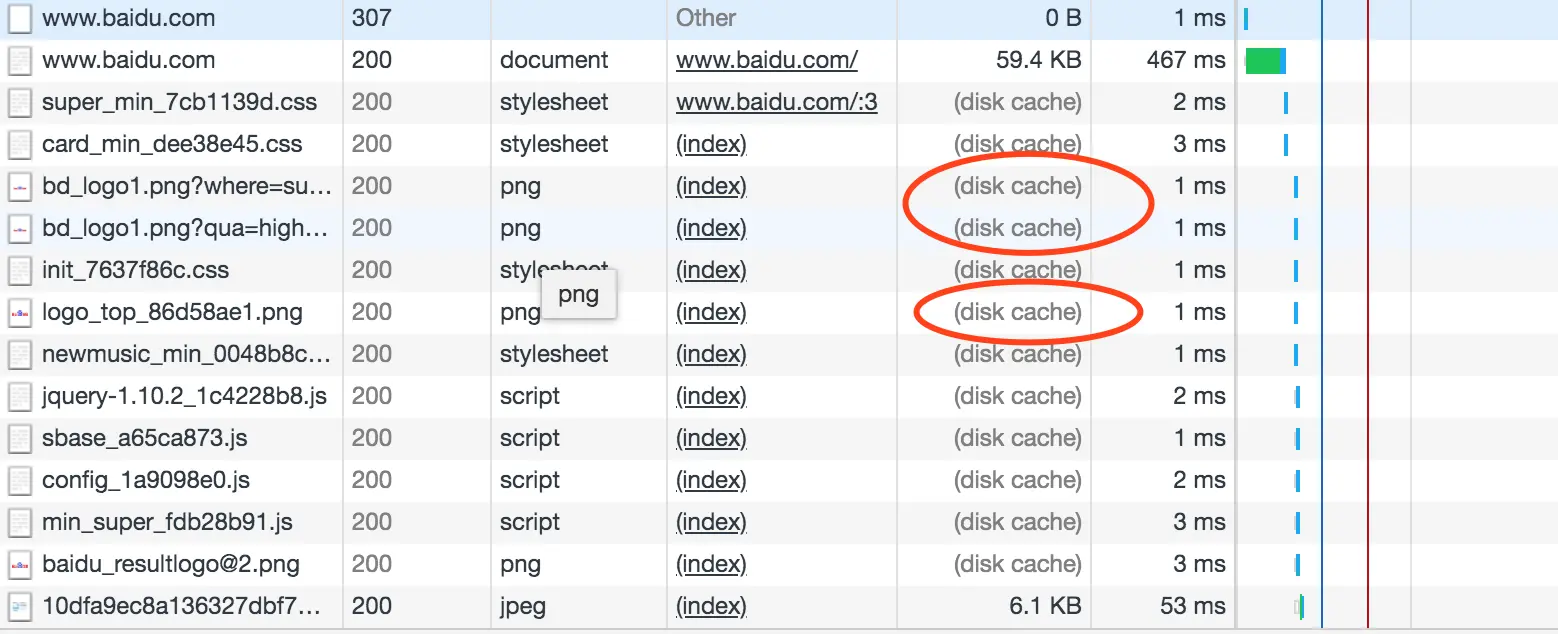Click the www.baidu.com 307 request file icon
This screenshot has height=634, width=1558.
(20, 18)
